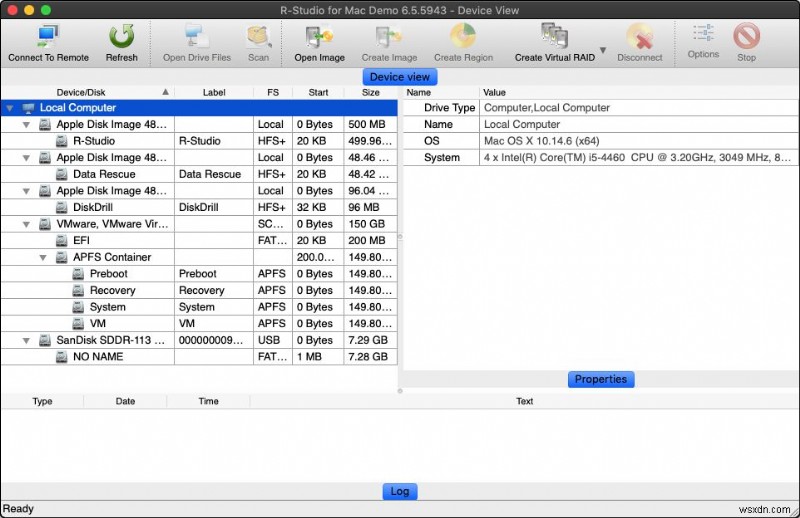This screenshot has height=518, width=800.
Task: Collapse the SanDisk SDDR-113 device node
Action: pos(26,340)
